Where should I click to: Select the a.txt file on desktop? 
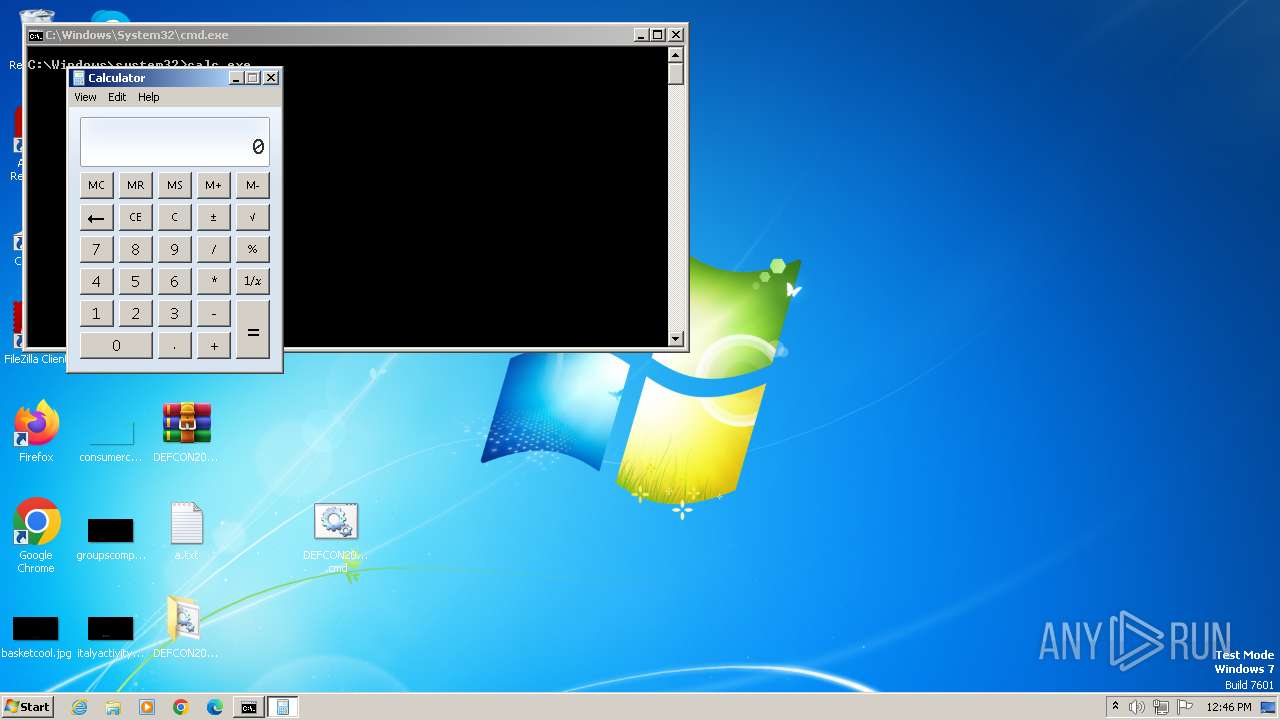point(186,531)
